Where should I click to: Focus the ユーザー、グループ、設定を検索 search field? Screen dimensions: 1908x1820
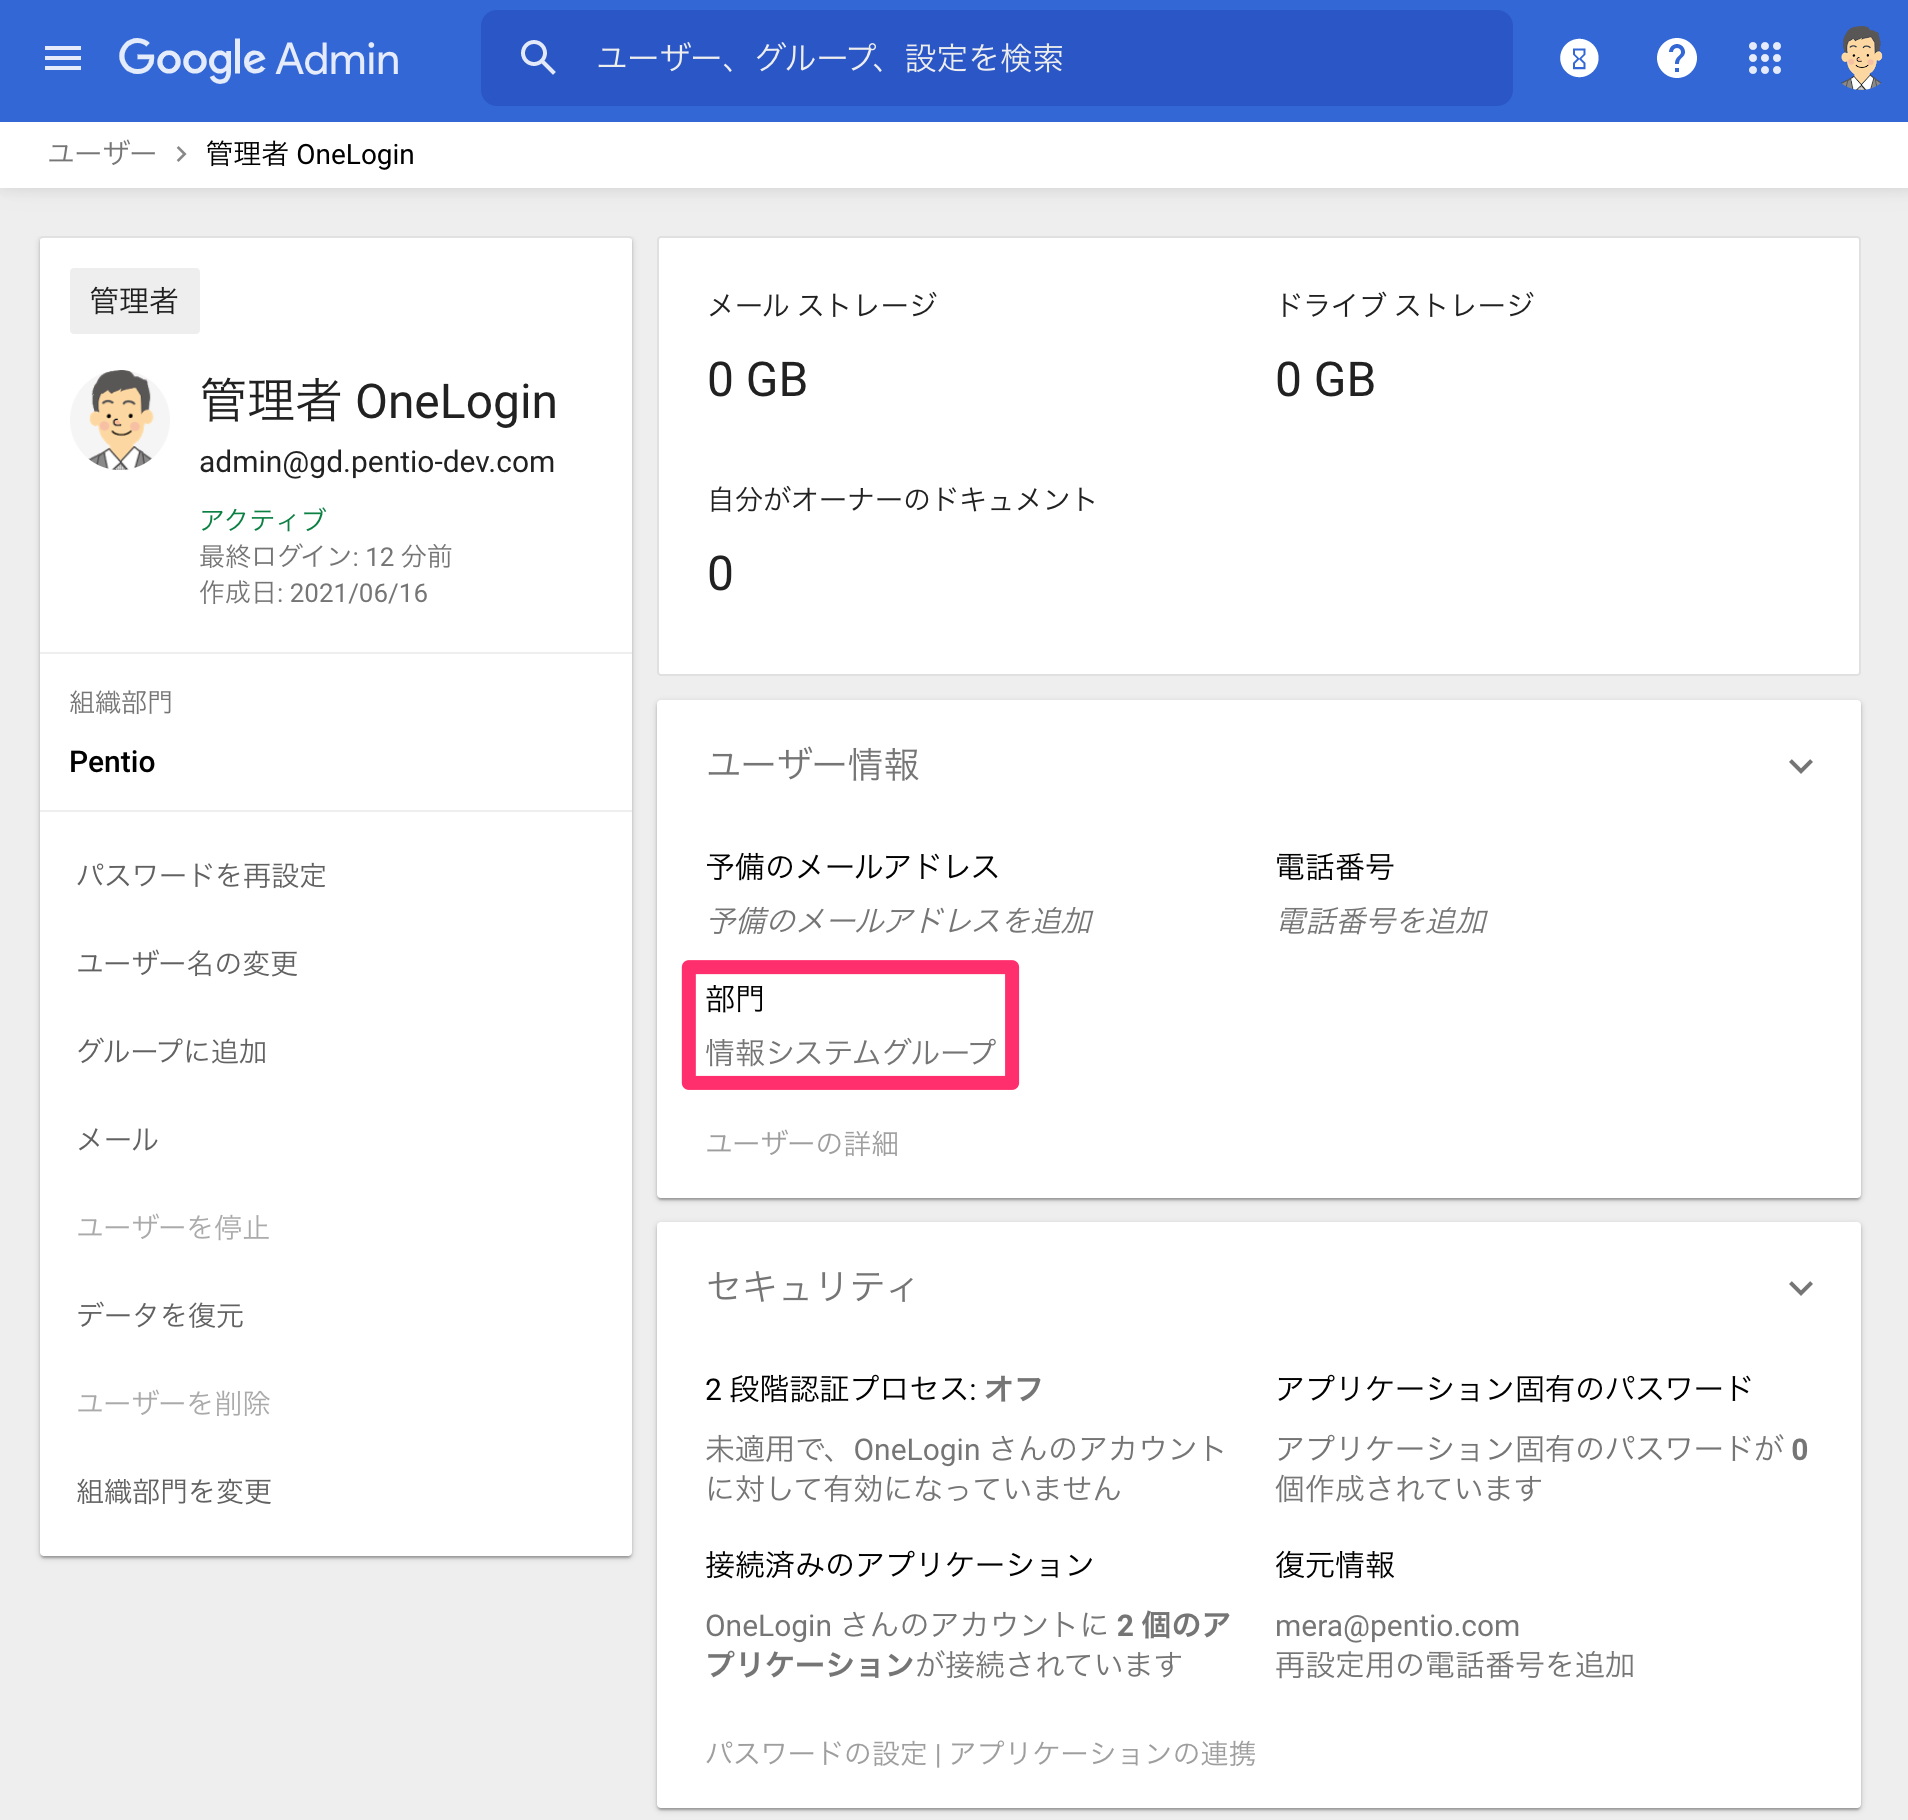(996, 58)
